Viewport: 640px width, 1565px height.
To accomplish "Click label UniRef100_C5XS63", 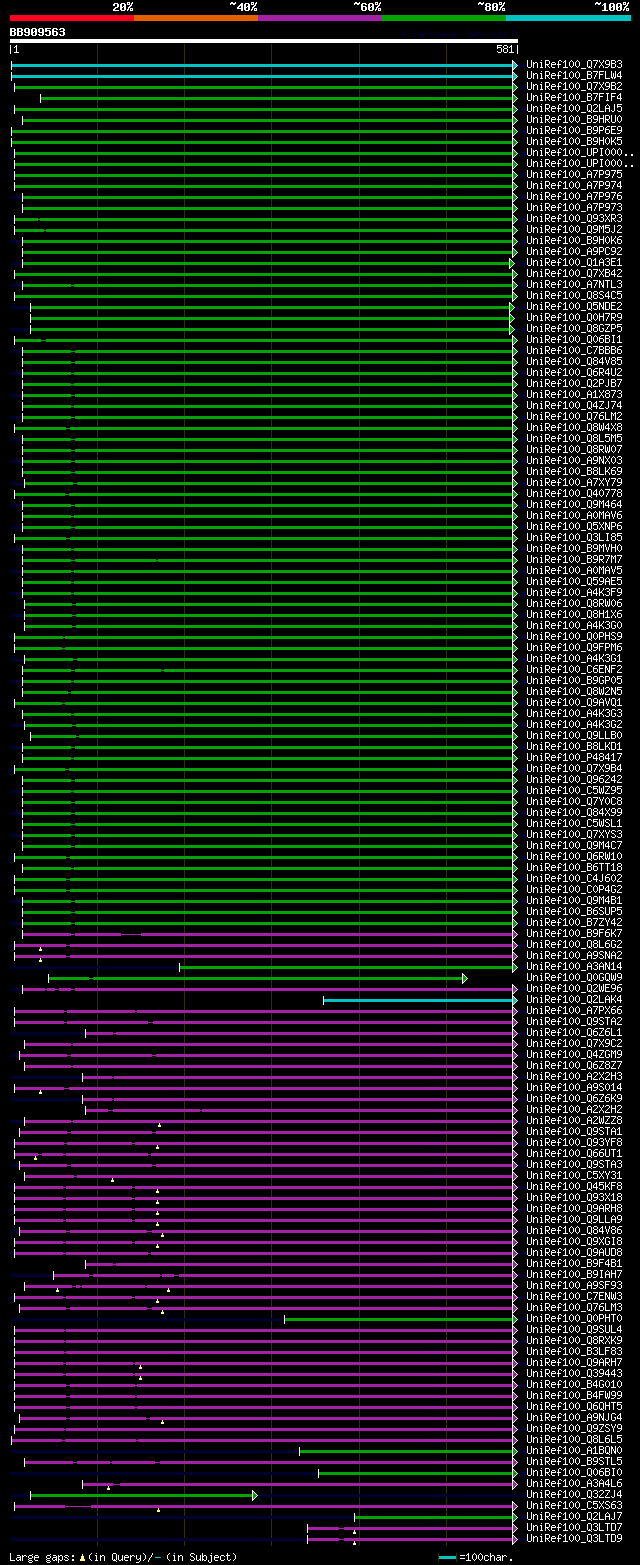I will [574, 1505].
